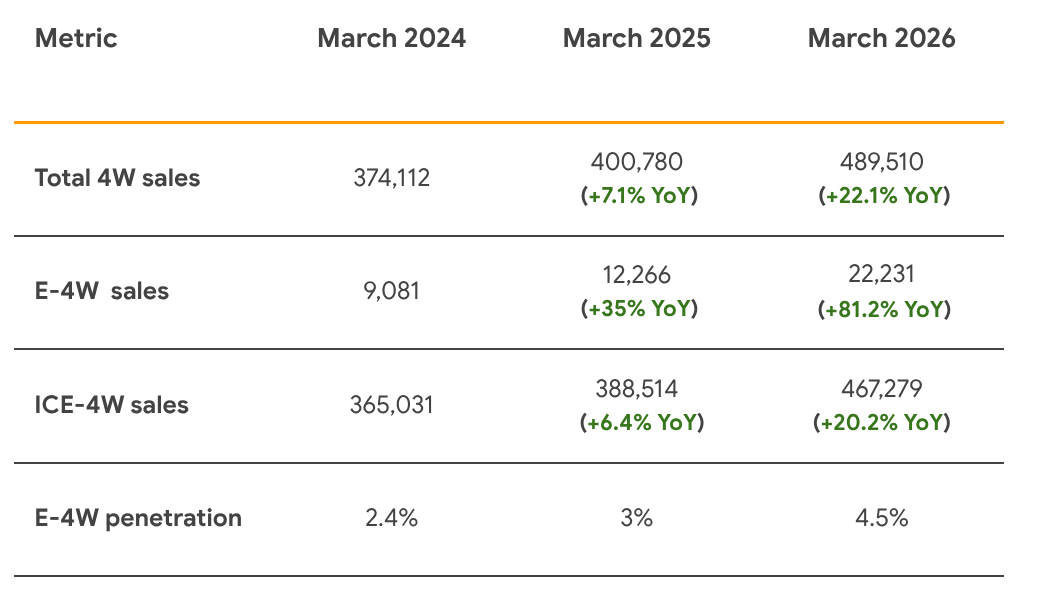Click the +22.1% YoY growth label
This screenshot has height=594, width=1038.
pos(882,196)
